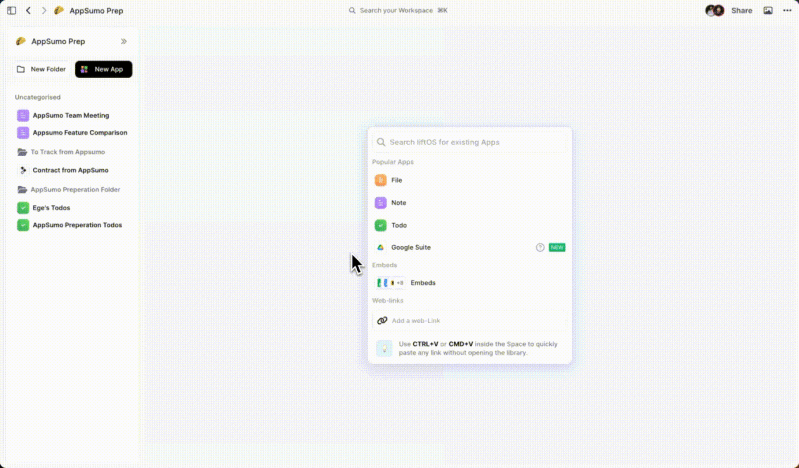Open Contract from AppSumo item
This screenshot has height=468, width=799.
(63, 170)
